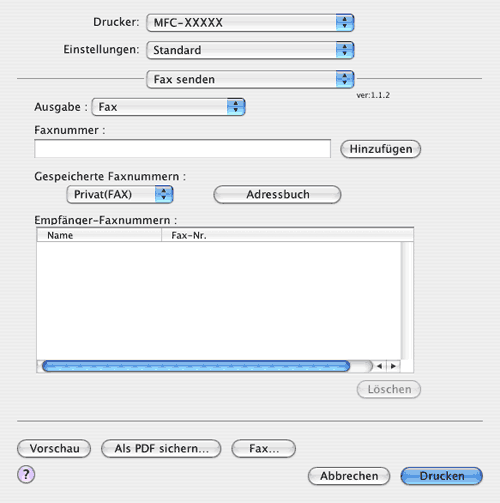Click the Faxnummer text input field
Screen dimensions: 500x503
pyautogui.click(x=182, y=149)
